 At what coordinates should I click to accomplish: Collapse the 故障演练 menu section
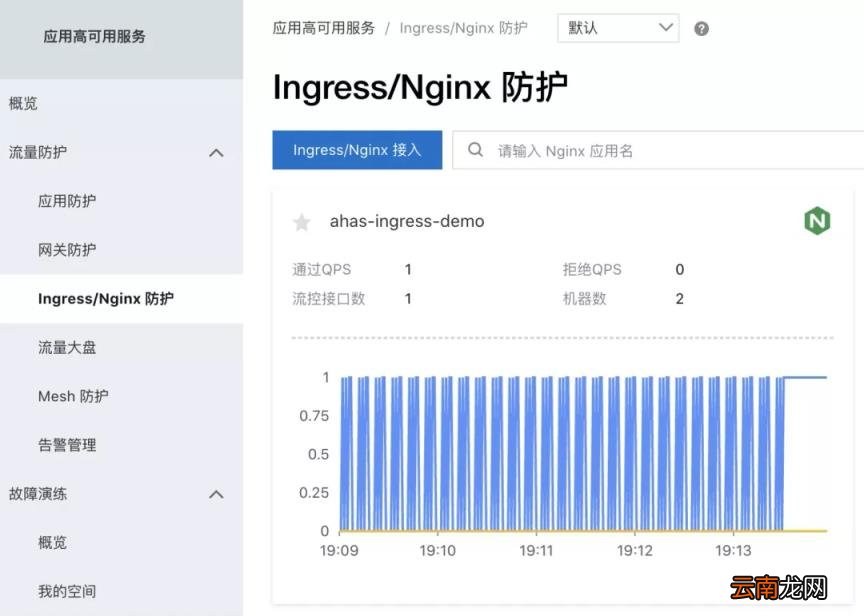[217, 494]
